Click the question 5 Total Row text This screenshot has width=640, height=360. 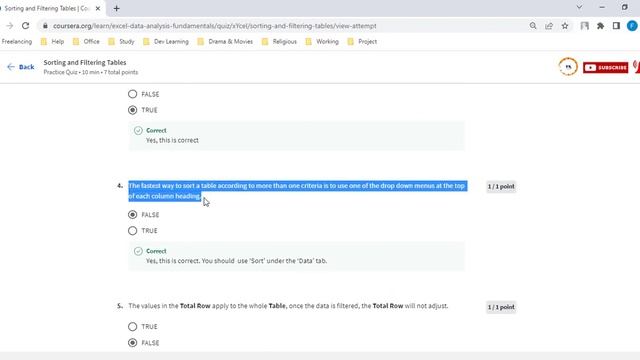(x=288, y=306)
